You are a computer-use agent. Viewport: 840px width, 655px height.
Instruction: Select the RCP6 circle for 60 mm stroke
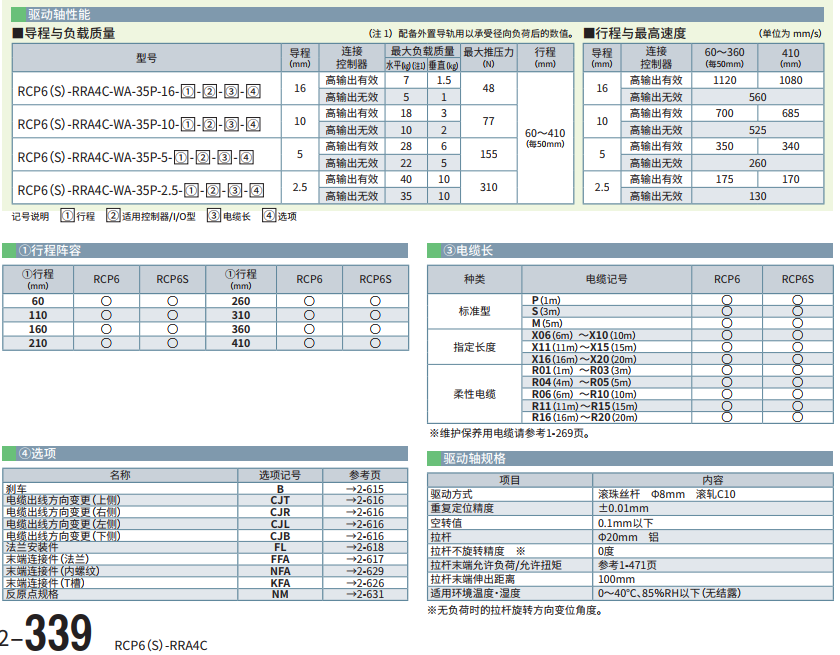pyautogui.click(x=105, y=301)
